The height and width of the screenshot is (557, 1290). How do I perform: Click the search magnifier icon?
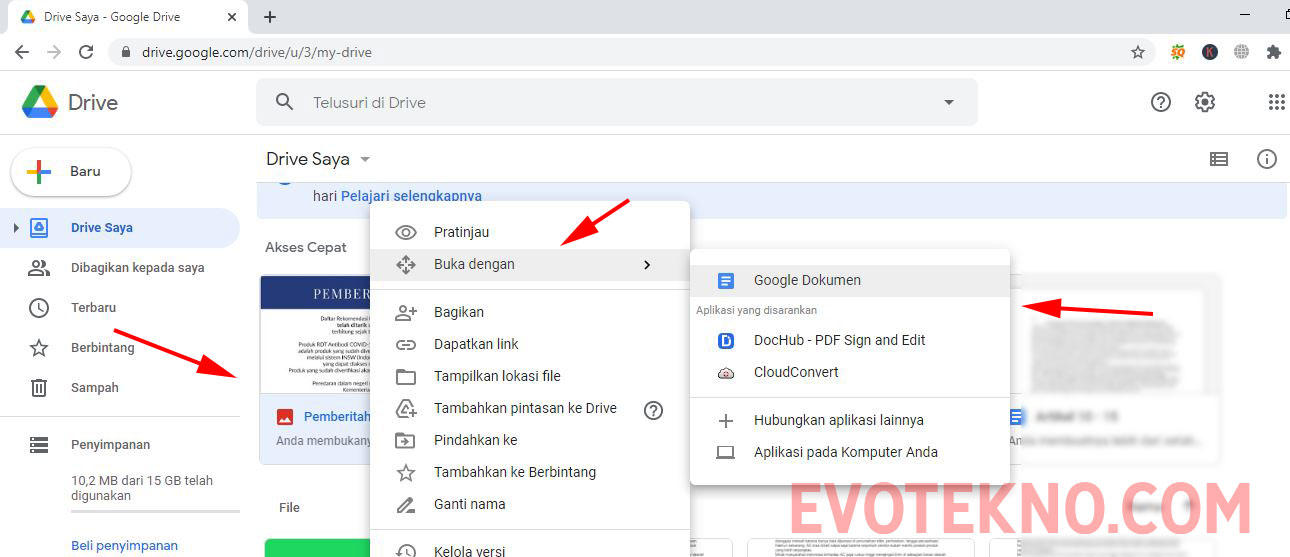[285, 102]
